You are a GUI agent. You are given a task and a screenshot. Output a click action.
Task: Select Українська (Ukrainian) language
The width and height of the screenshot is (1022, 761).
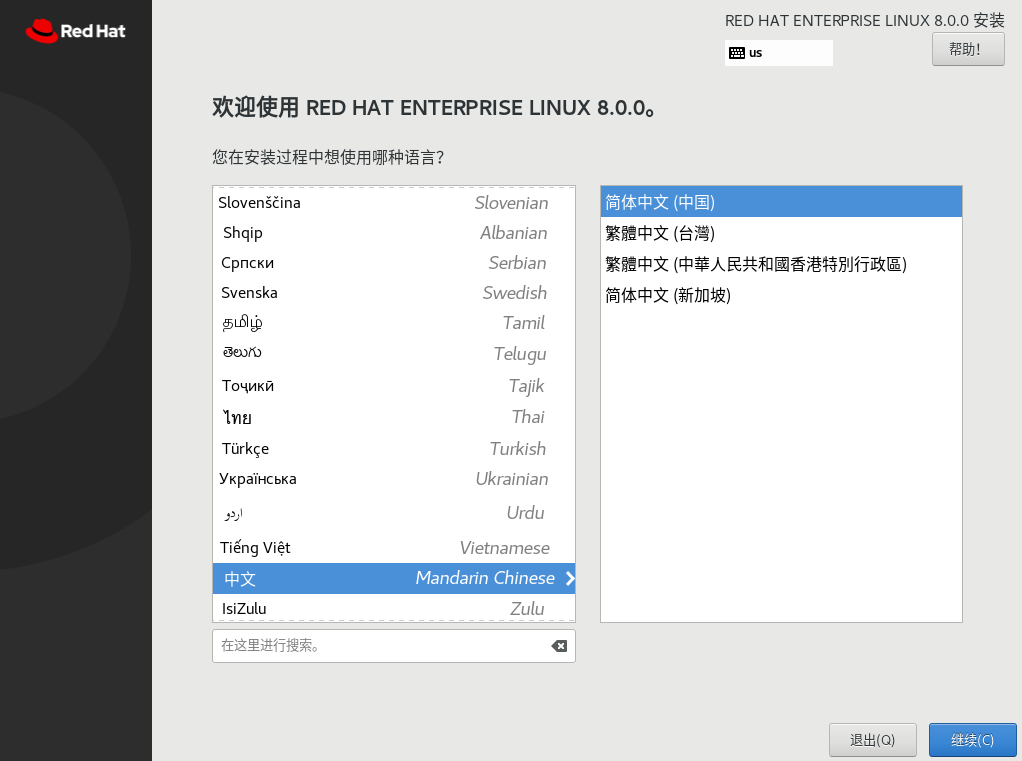click(300, 479)
